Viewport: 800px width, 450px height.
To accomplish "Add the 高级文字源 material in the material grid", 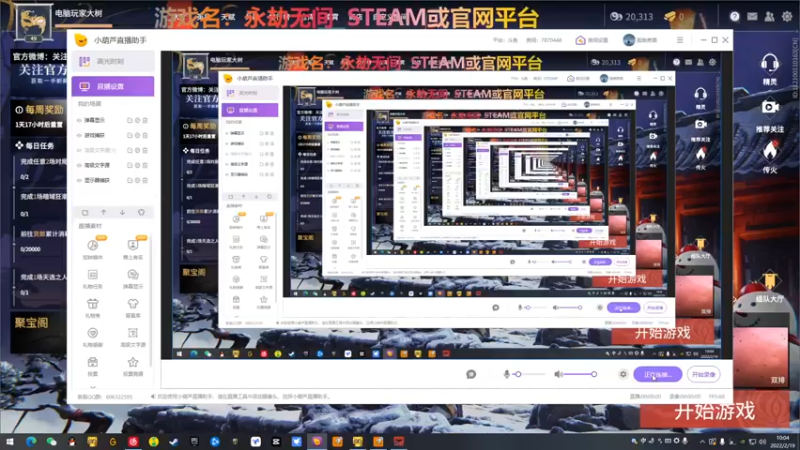I will [133, 337].
